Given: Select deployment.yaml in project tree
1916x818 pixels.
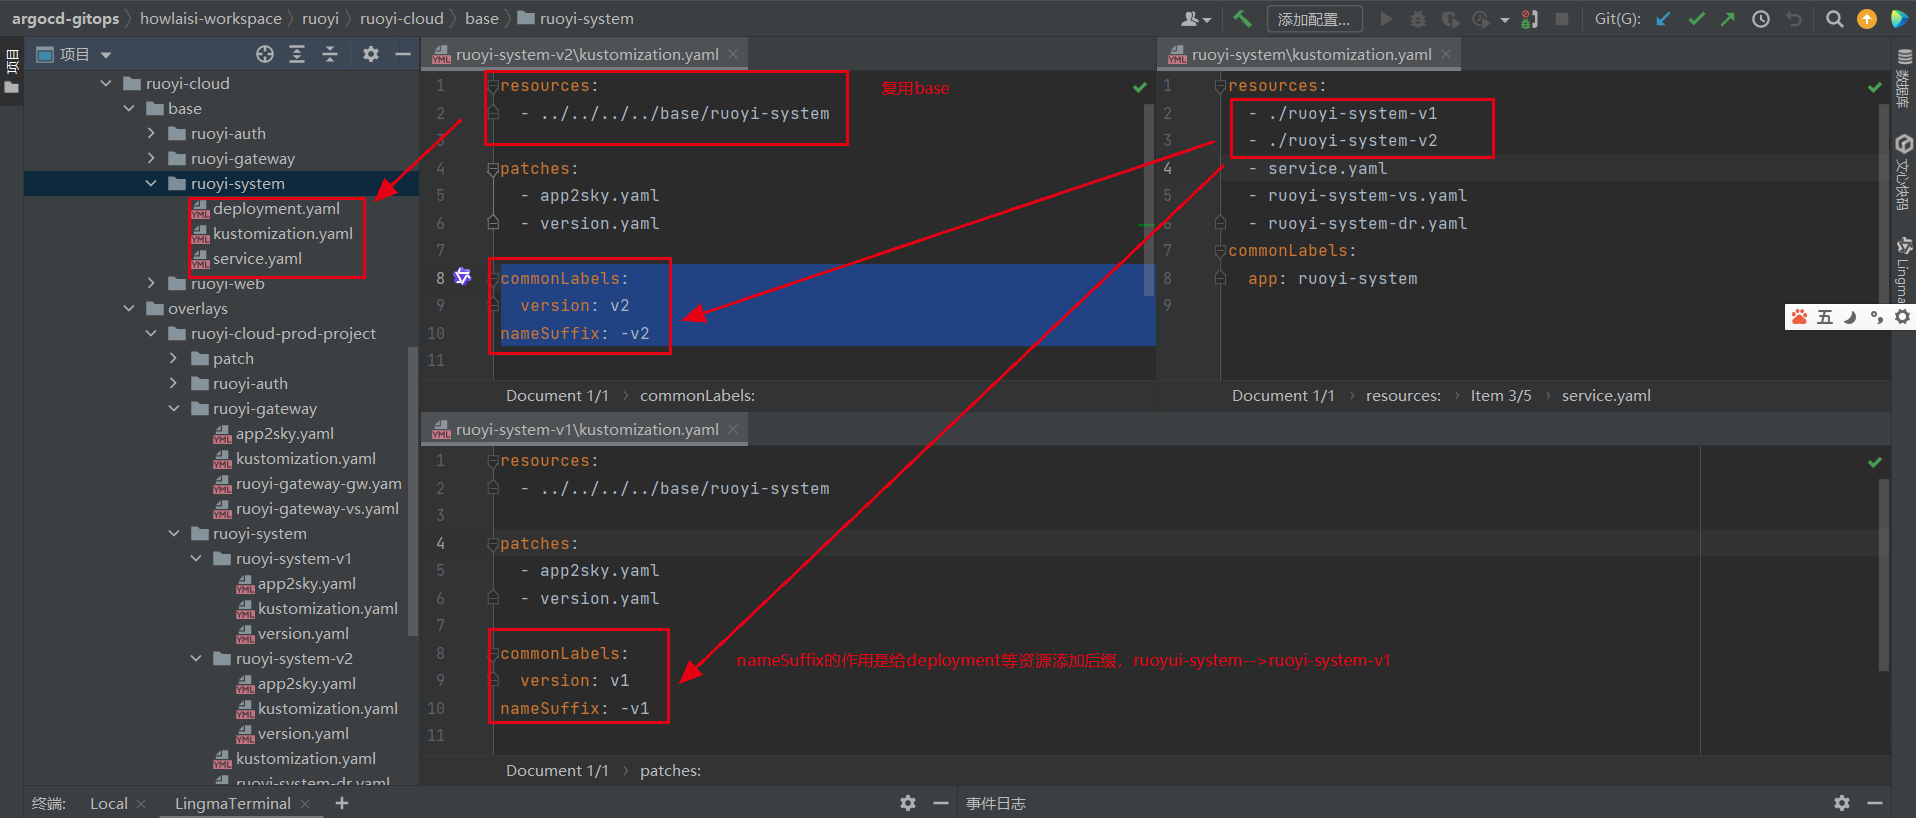Looking at the screenshot, I should coord(276,208).
